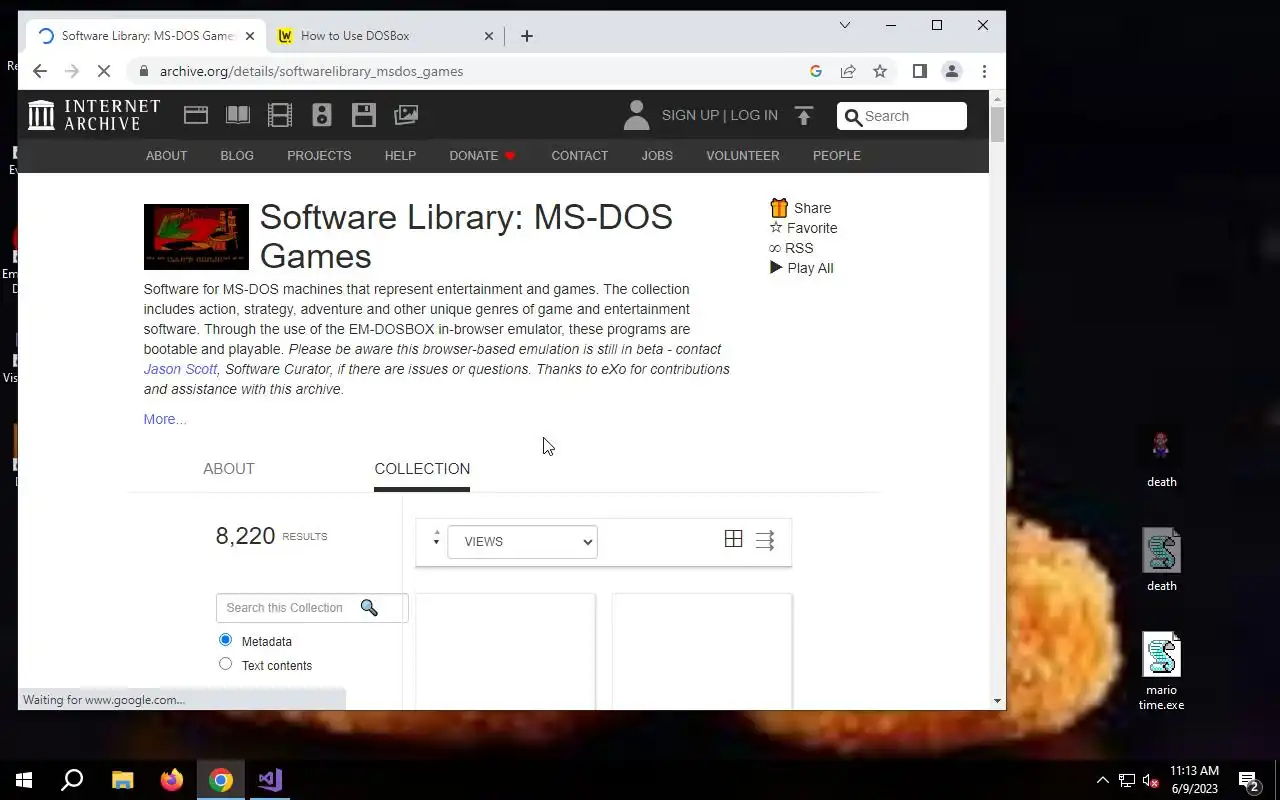The width and height of the screenshot is (1280, 800).
Task: Click the Chrome back arrow
Action: (40, 71)
